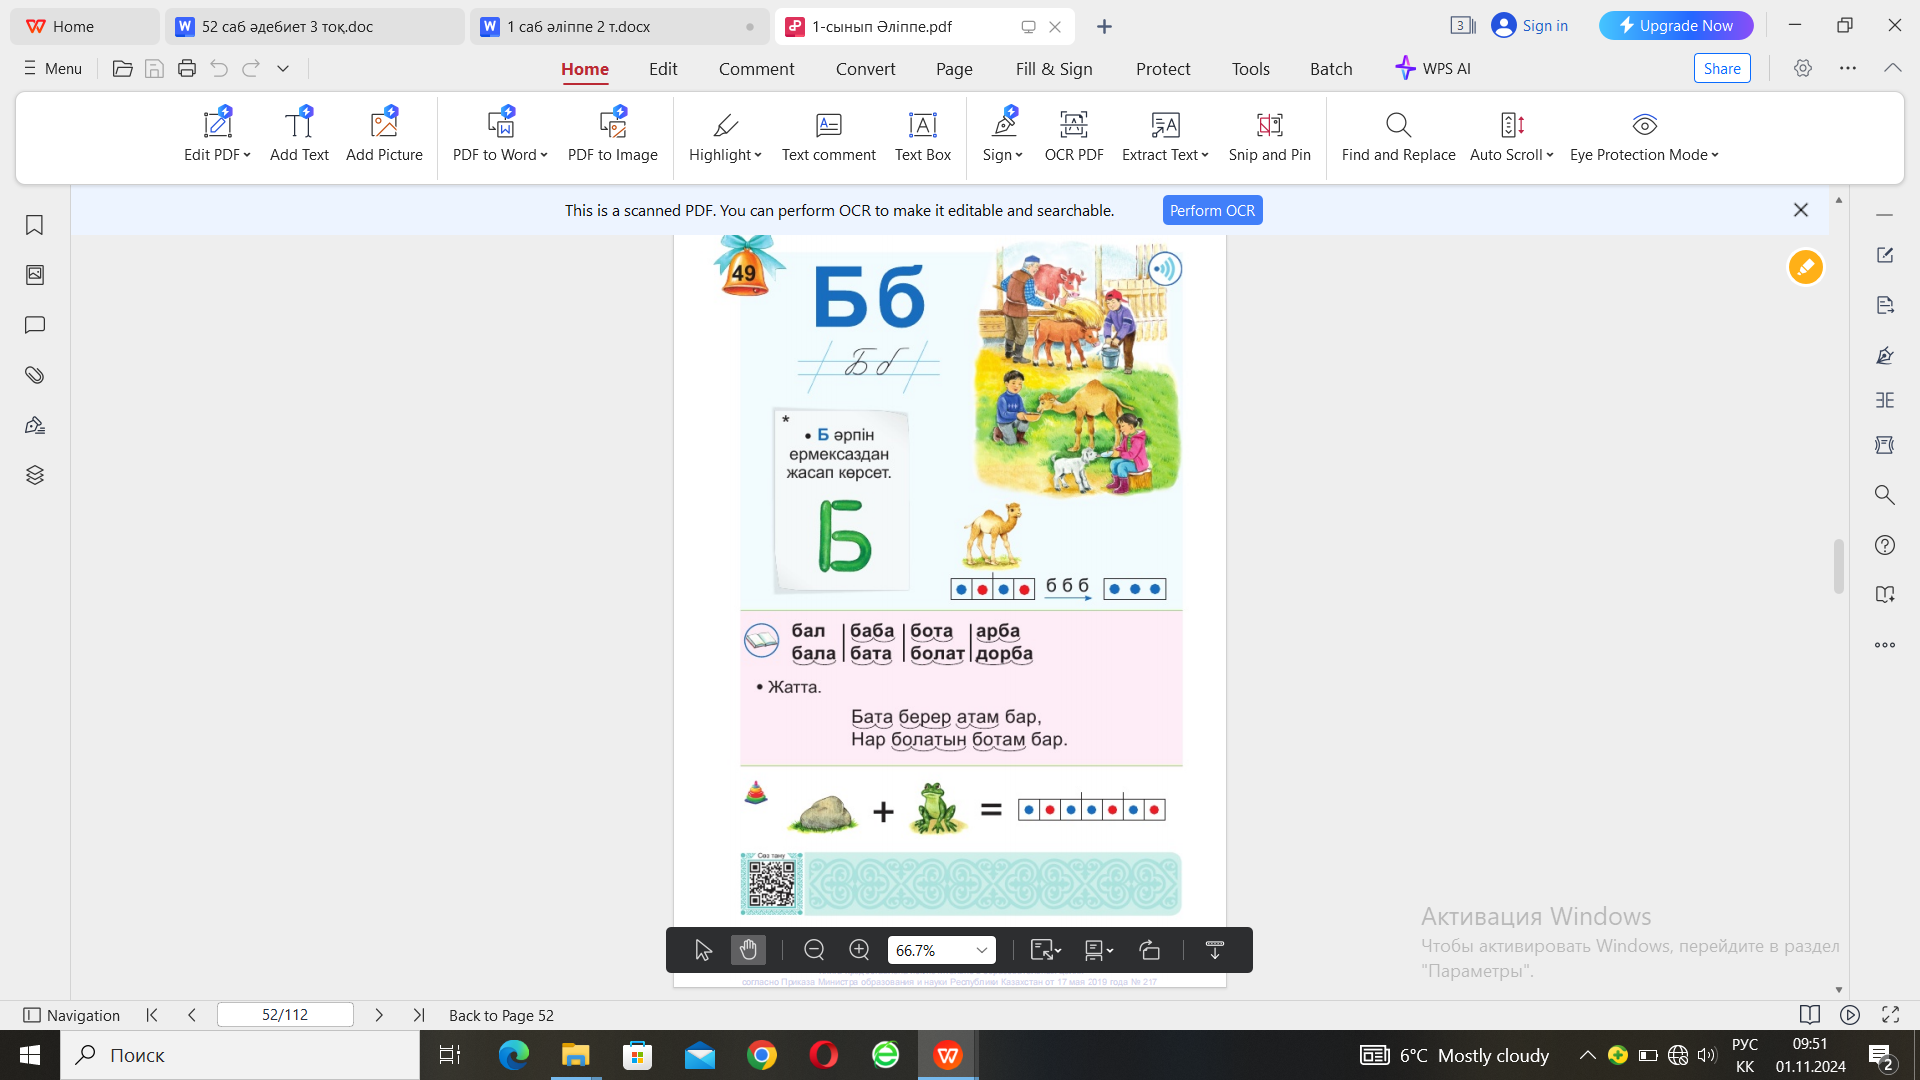Click the Upgrade Now button

pos(1675,26)
